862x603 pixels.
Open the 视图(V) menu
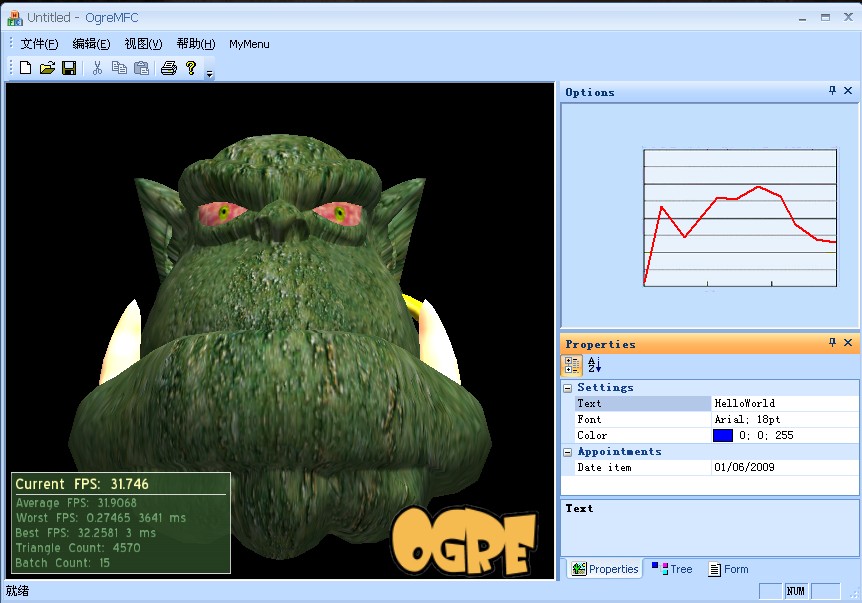(x=143, y=44)
